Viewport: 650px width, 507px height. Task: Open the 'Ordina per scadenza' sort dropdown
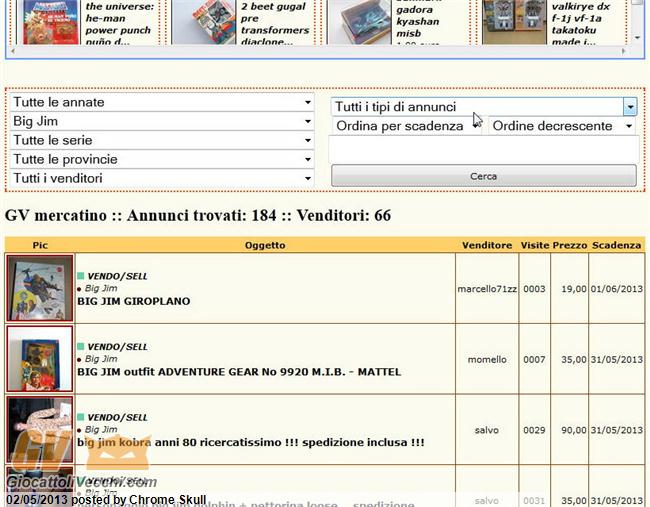tap(408, 126)
